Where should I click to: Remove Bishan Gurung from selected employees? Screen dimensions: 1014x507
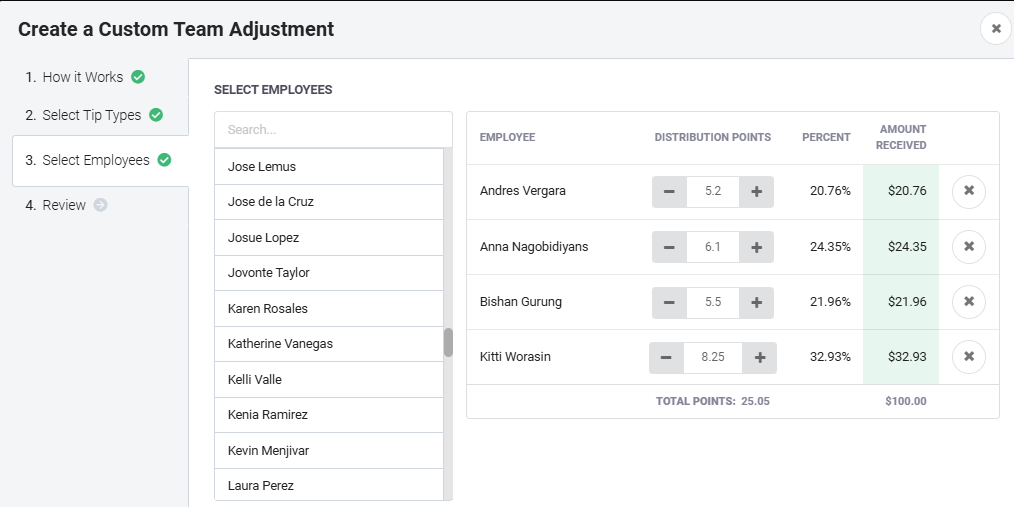[x=968, y=301]
